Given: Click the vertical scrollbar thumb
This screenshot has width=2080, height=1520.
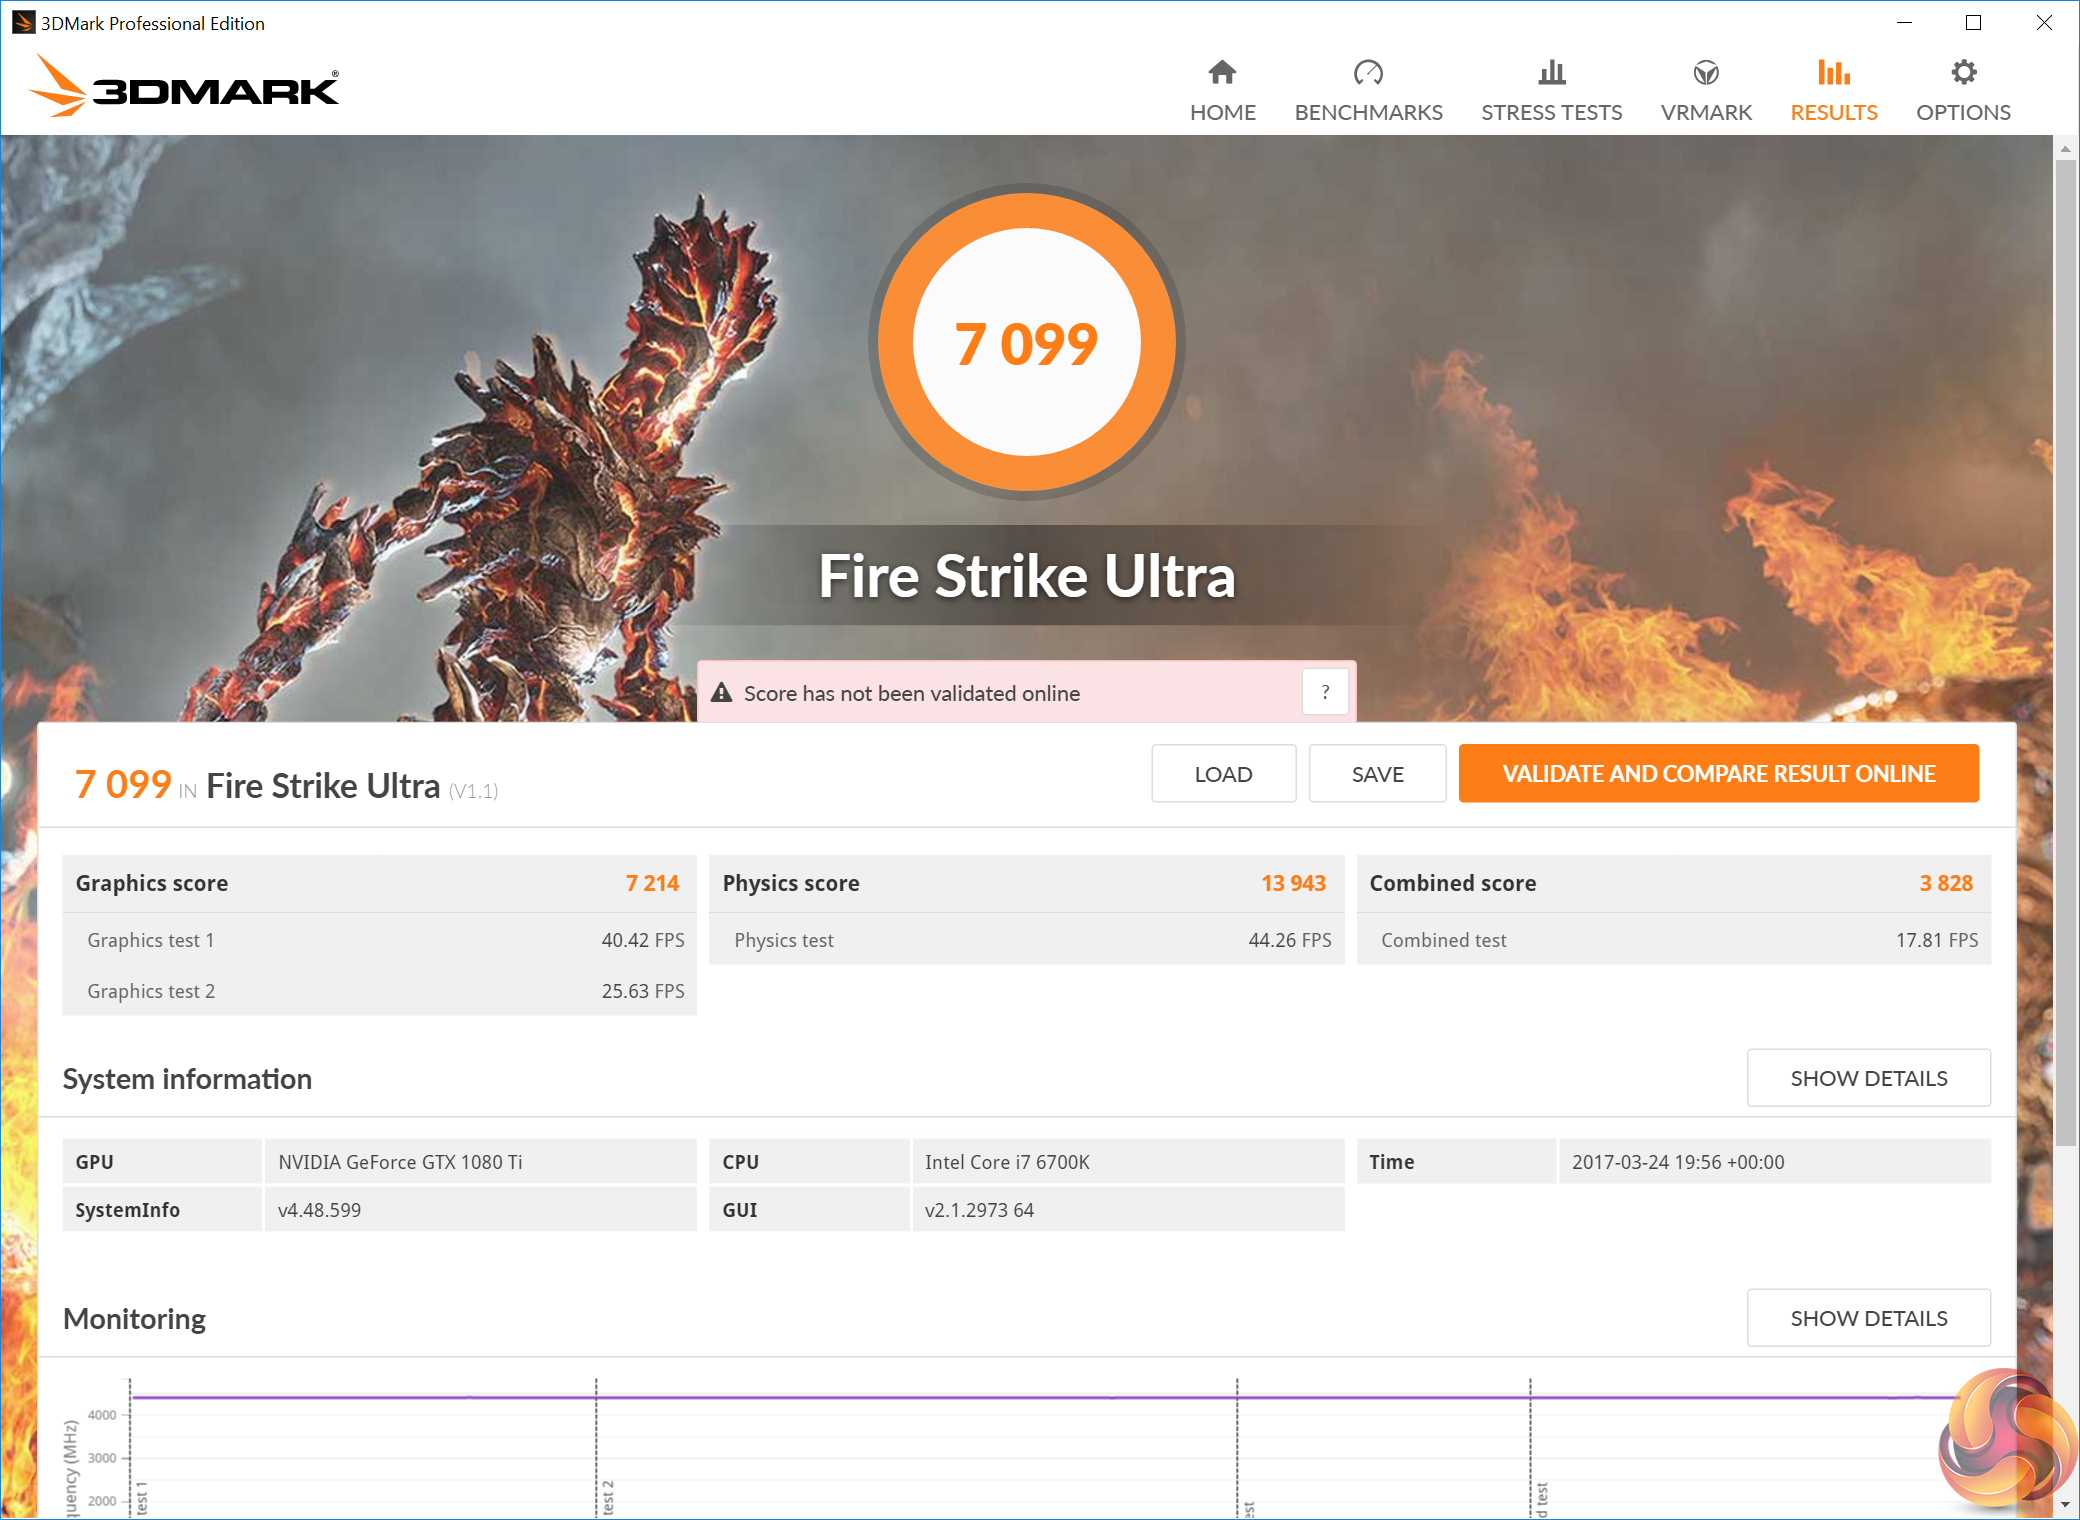Looking at the screenshot, I should [x=2065, y=650].
